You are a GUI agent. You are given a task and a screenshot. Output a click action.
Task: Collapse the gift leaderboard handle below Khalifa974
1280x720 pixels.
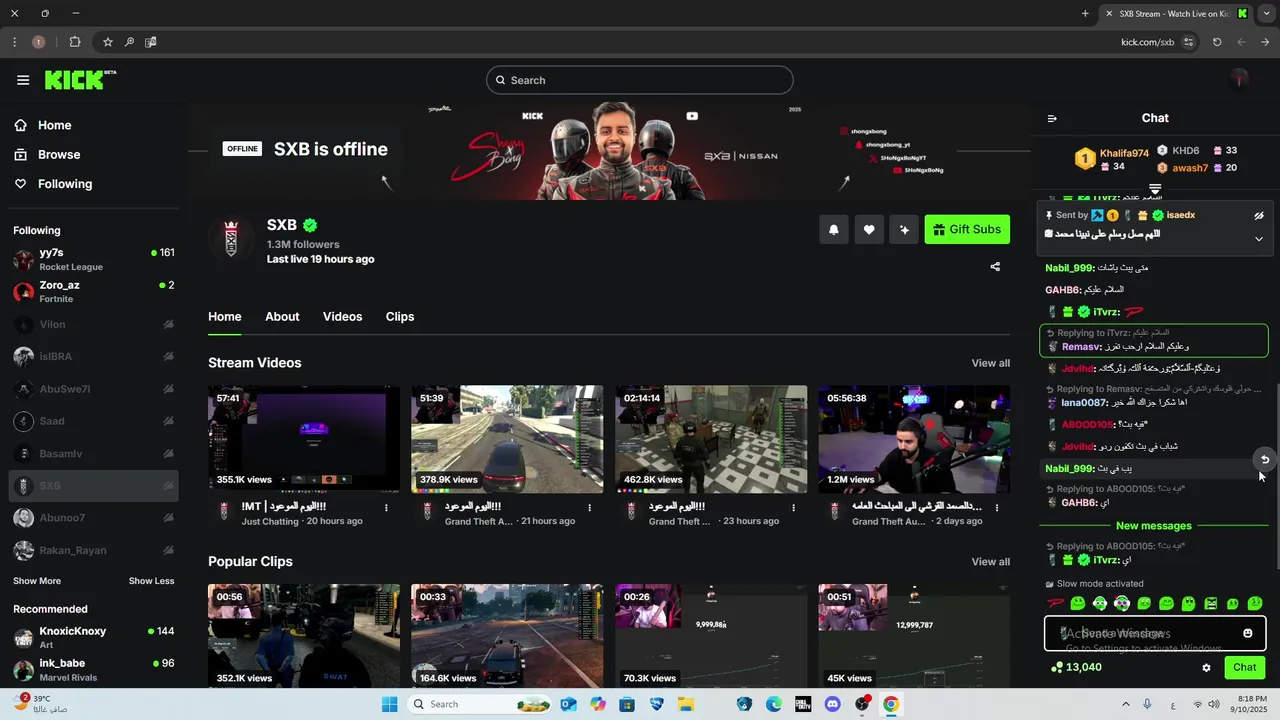(1155, 188)
